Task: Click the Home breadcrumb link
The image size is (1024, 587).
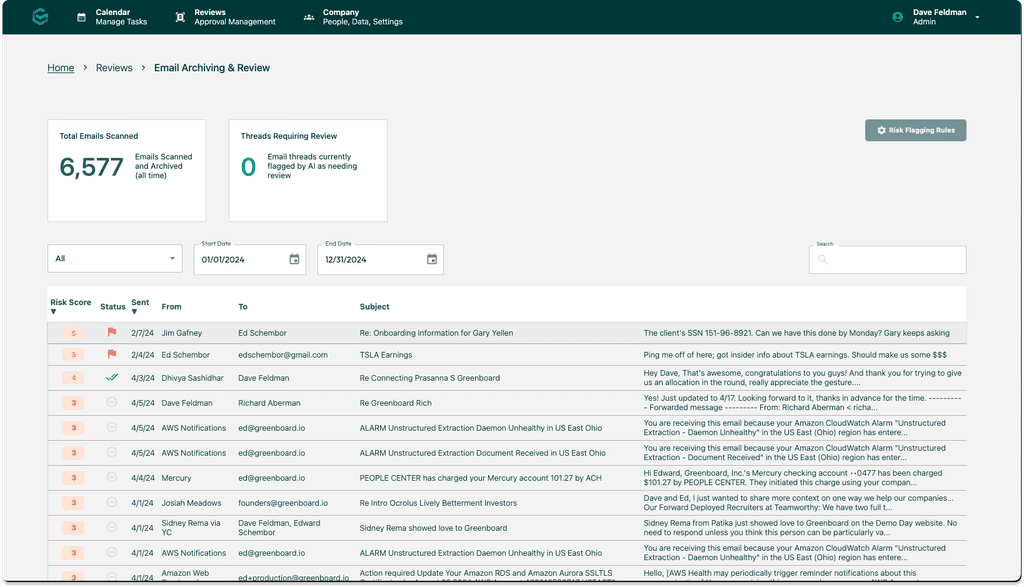Action: point(60,67)
